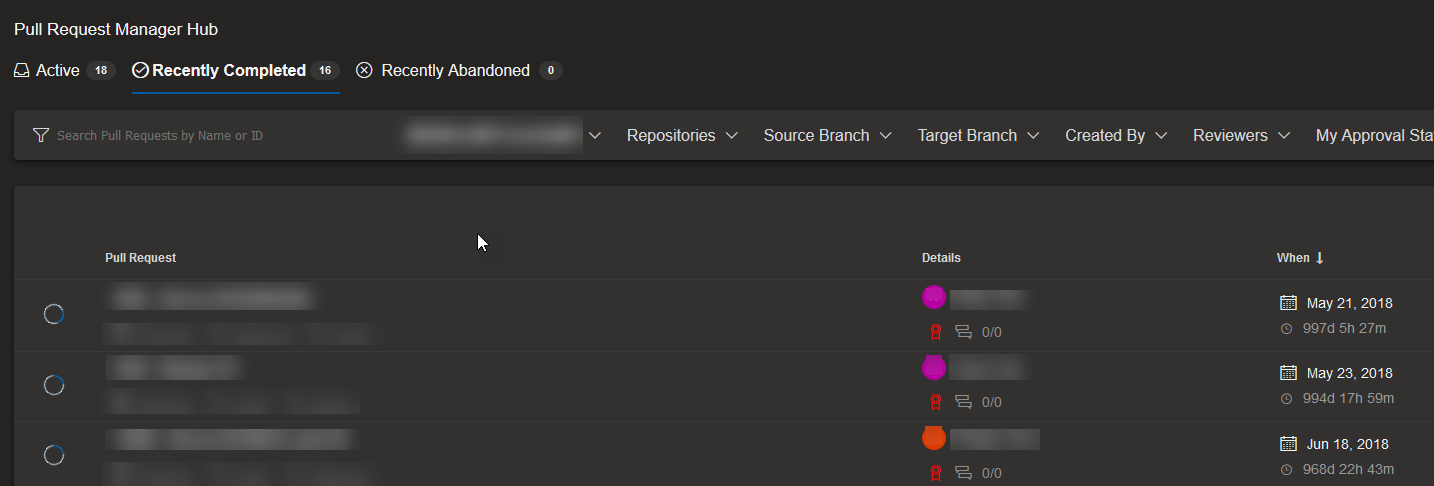The image size is (1434, 486).
Task: Click the clock icon beside 997d 5h 27m
Action: pos(1287,328)
